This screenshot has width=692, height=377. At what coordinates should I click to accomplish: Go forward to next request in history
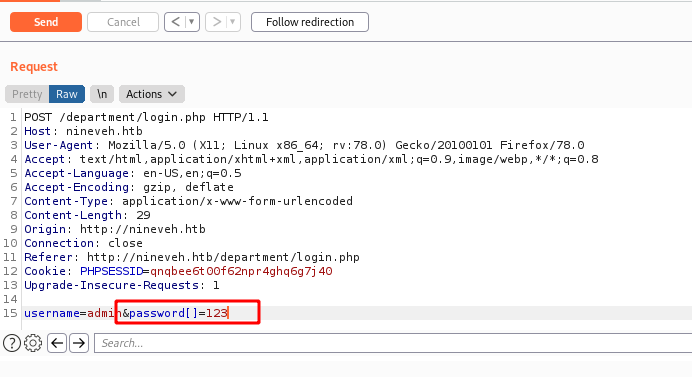click(217, 22)
